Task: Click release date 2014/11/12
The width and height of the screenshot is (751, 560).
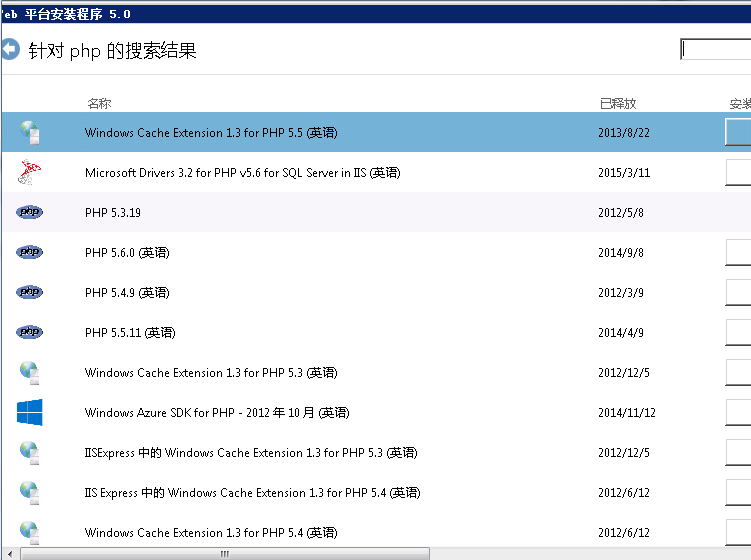Action: 626,412
